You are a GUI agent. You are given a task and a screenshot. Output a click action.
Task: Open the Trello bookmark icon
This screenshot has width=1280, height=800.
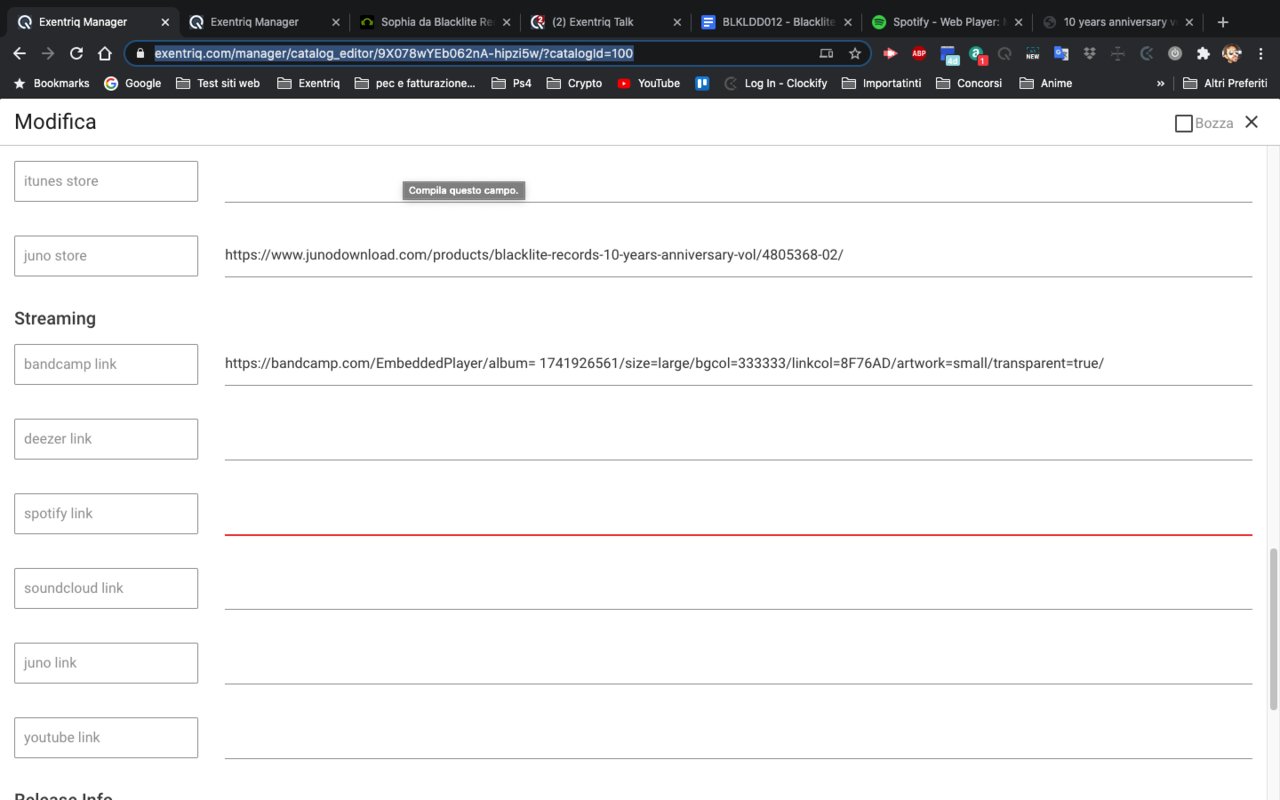(702, 84)
